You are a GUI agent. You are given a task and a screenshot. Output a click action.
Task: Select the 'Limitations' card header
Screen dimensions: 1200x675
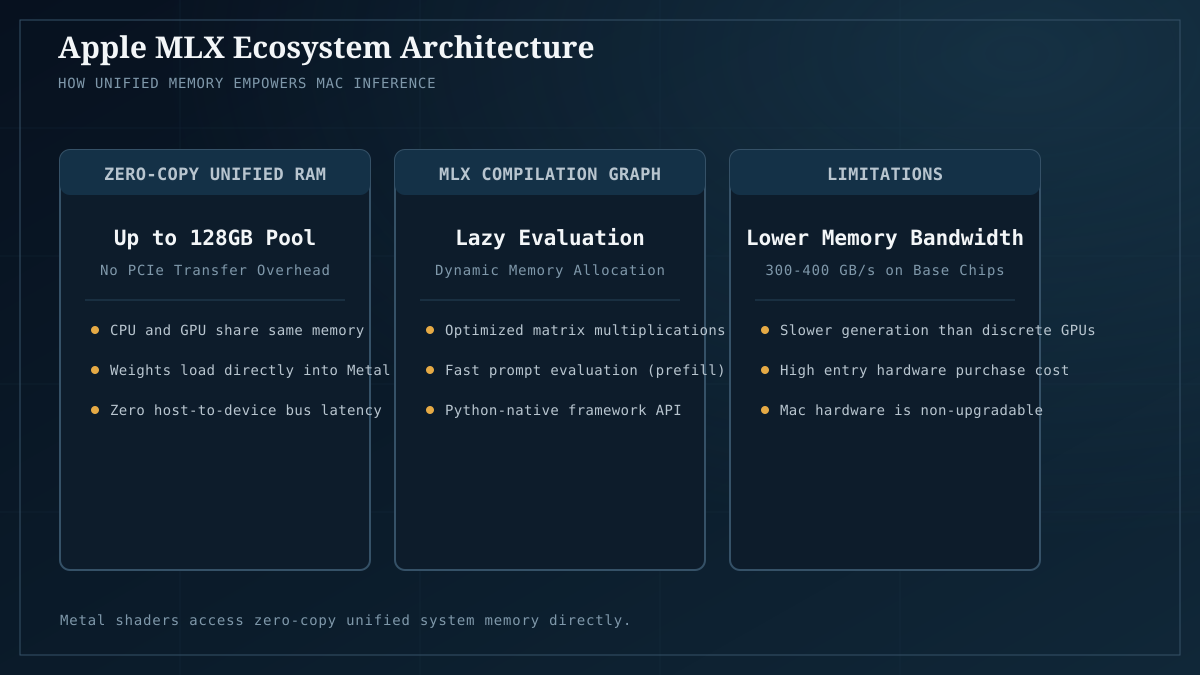point(885,174)
